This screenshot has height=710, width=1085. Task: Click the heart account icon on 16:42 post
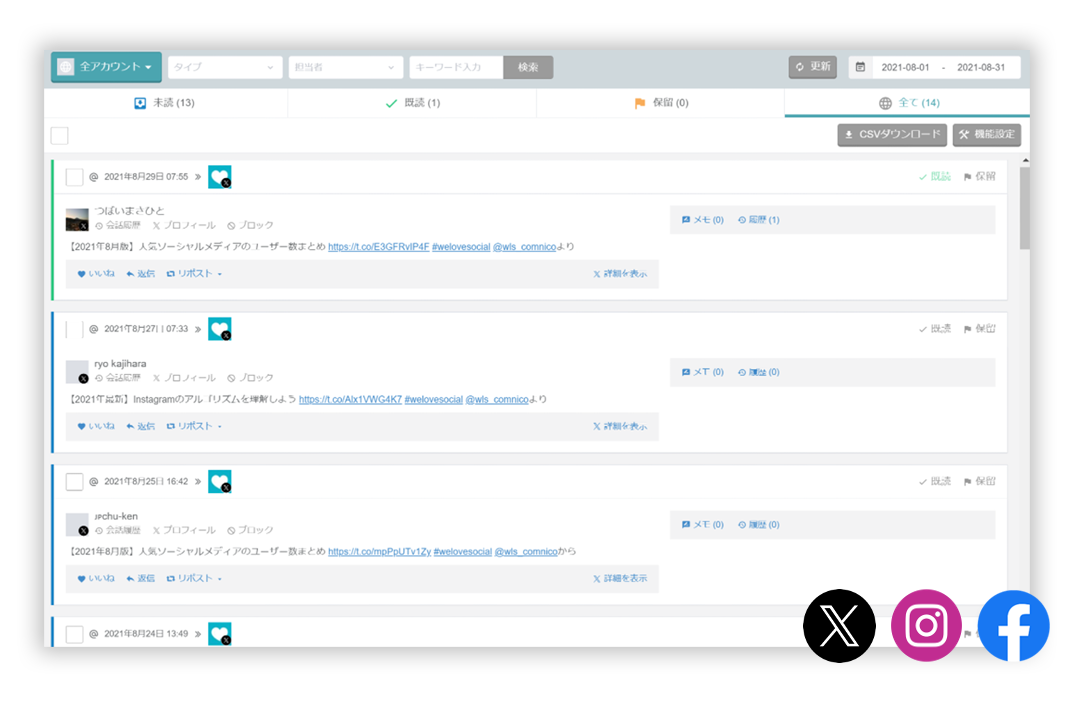pos(220,481)
